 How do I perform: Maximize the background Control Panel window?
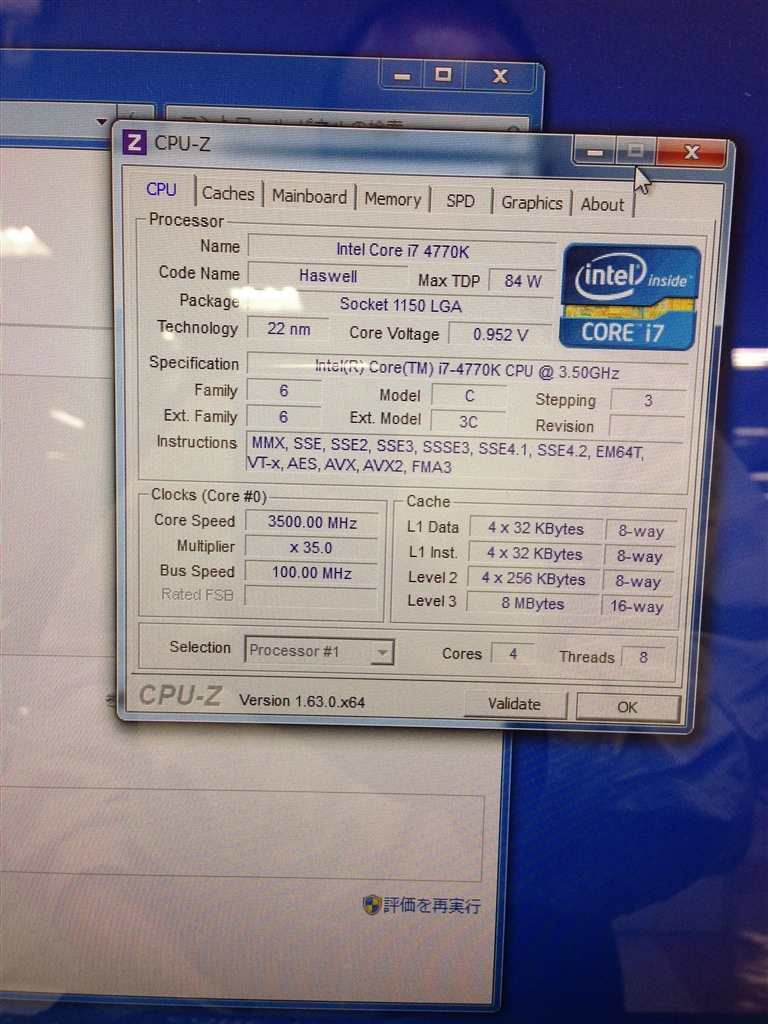point(443,75)
